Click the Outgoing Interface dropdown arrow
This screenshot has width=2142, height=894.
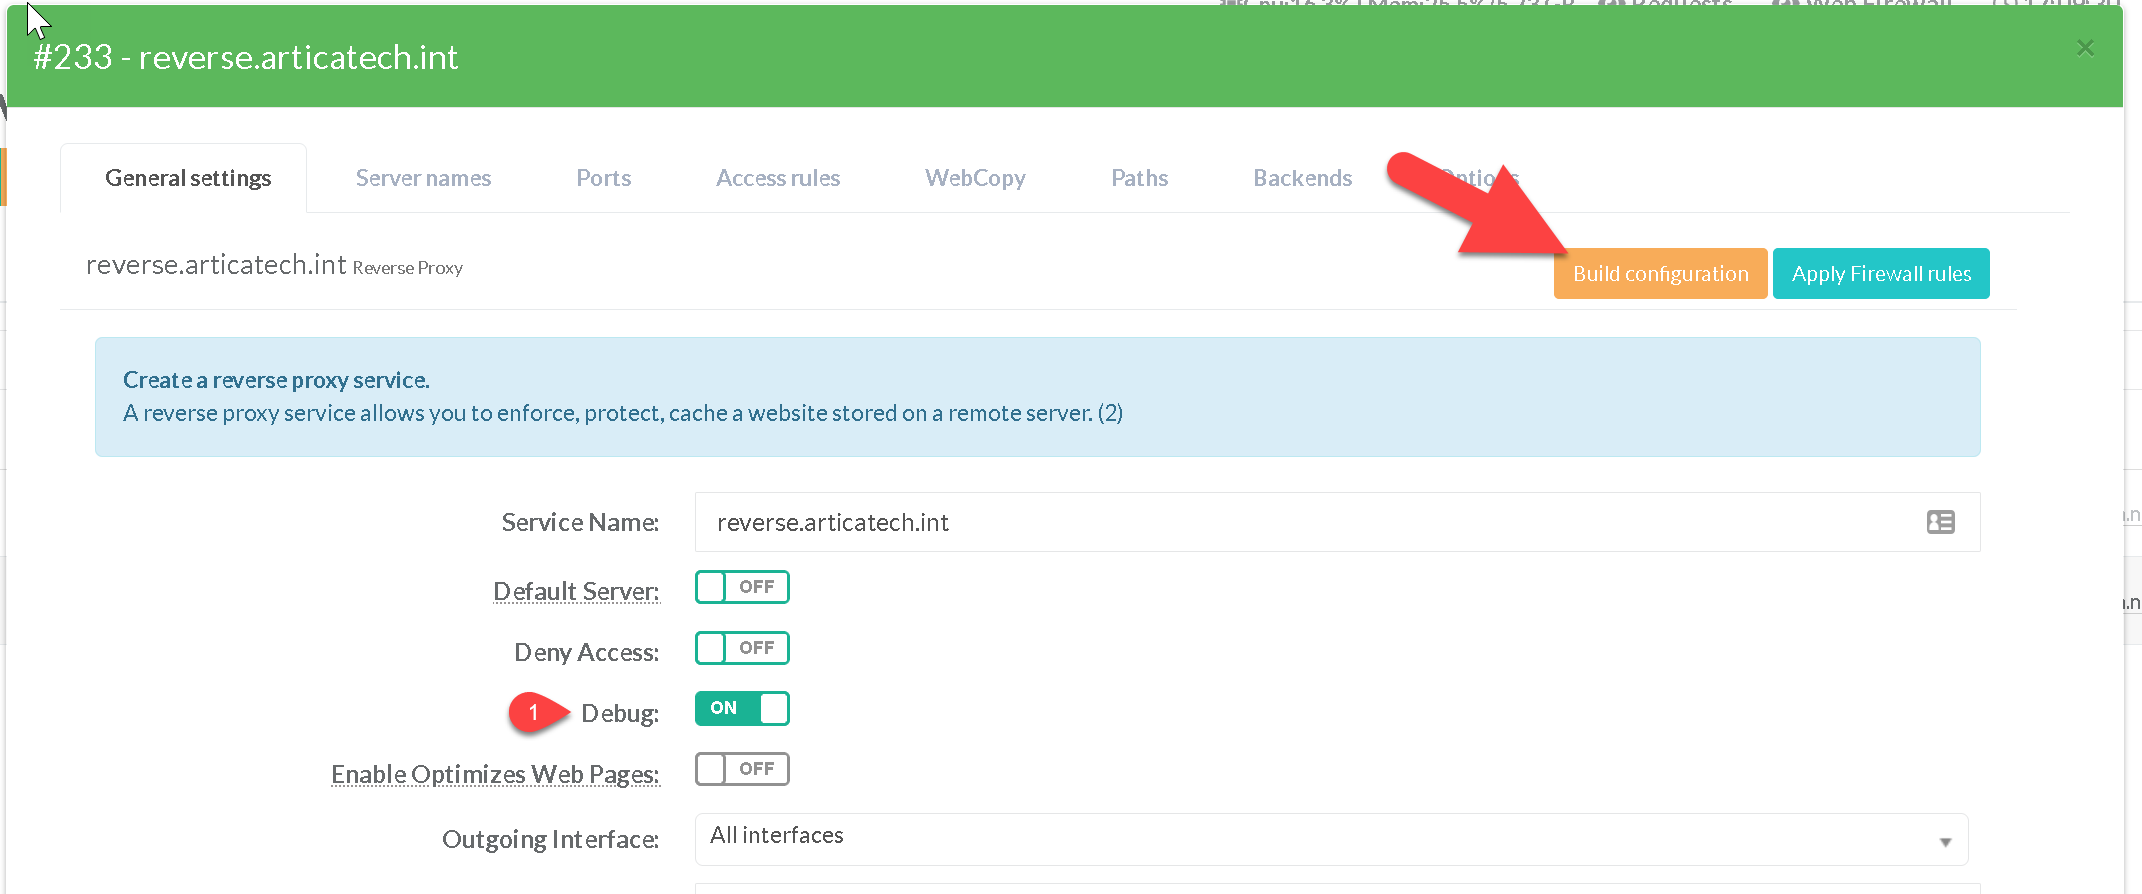coord(1945,841)
